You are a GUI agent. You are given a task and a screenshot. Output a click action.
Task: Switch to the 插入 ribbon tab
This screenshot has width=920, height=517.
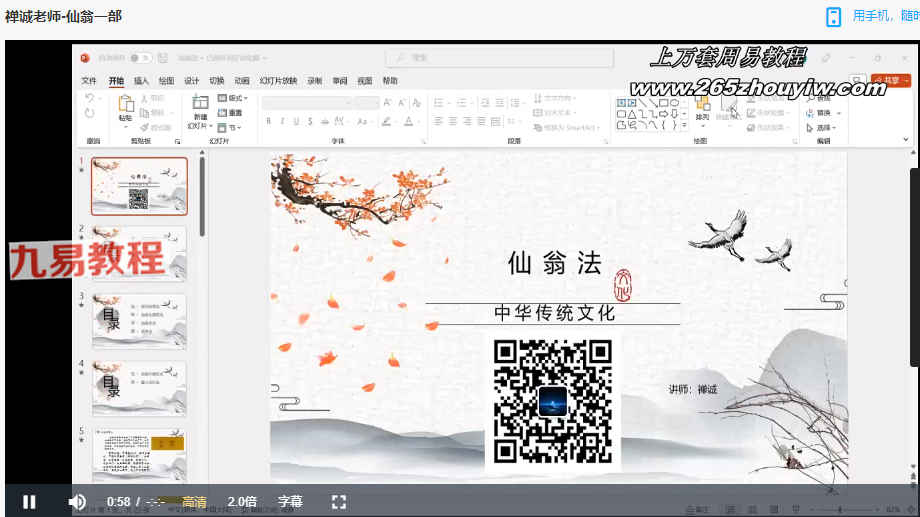click(141, 80)
